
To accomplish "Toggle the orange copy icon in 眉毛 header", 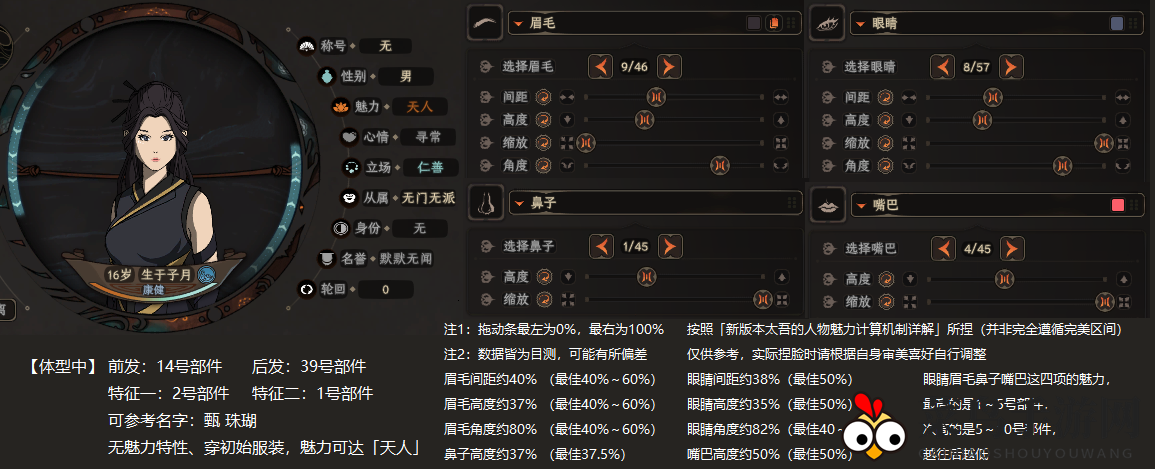I will tap(772, 23).
